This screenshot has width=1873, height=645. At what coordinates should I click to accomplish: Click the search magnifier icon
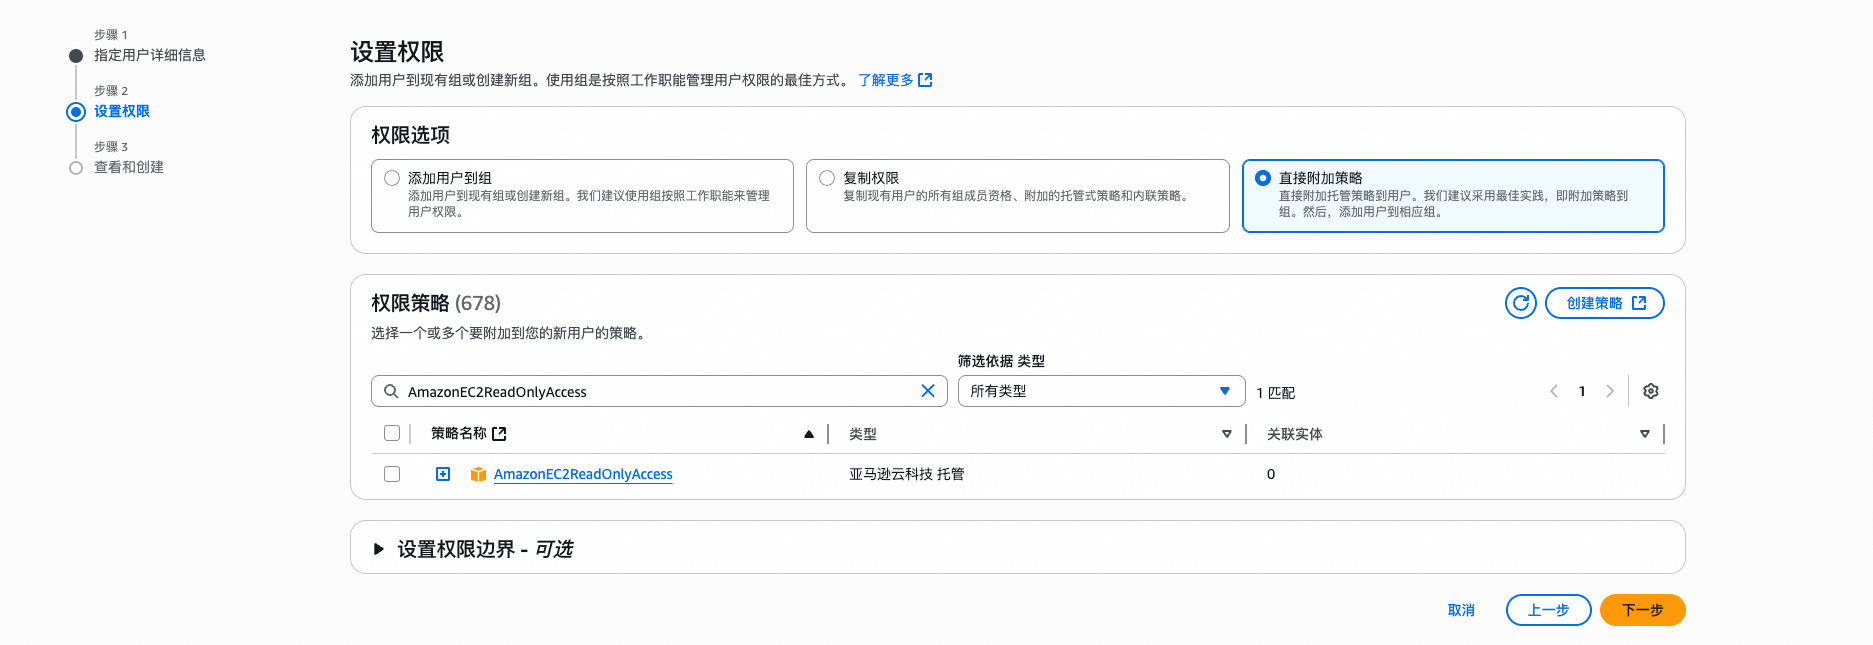pos(391,391)
